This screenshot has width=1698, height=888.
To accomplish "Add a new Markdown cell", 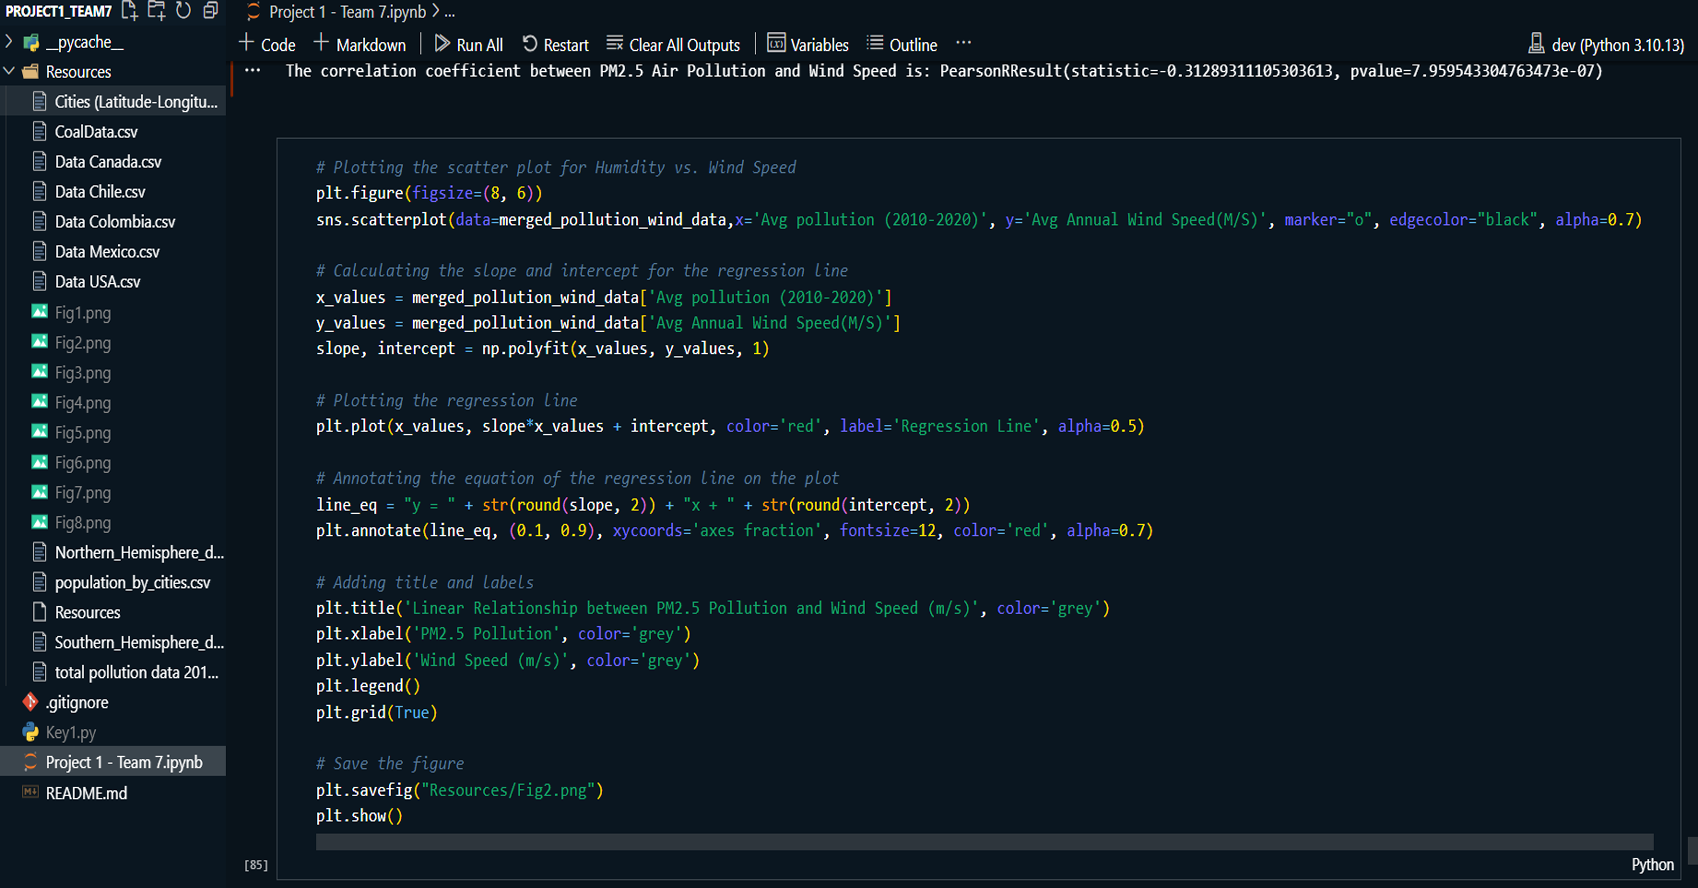I will [x=360, y=45].
